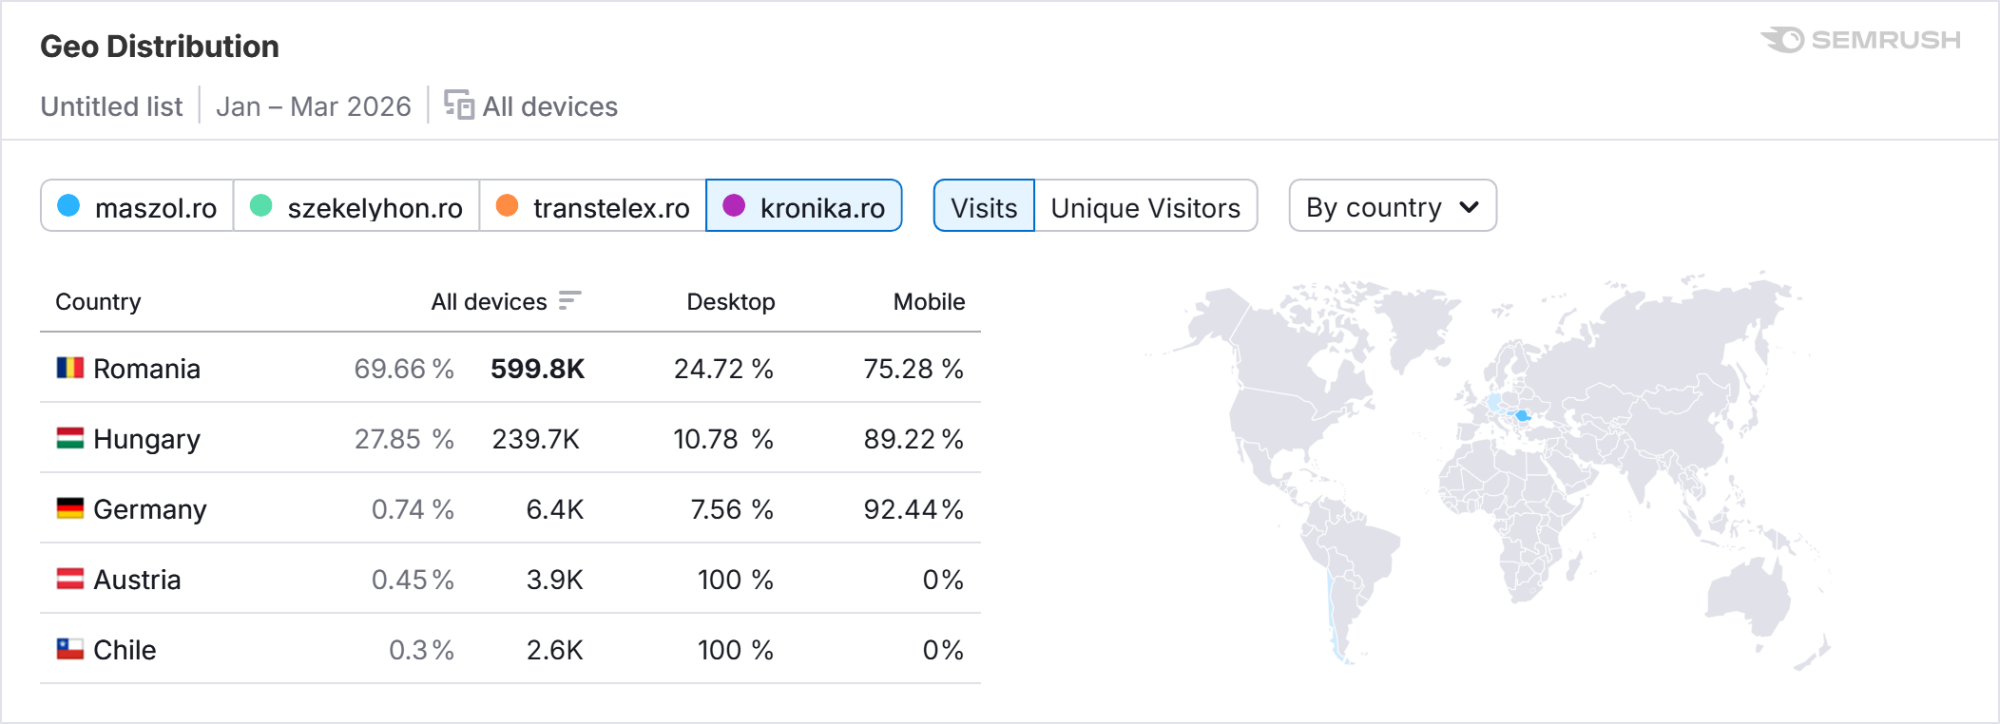Click the Hungary flag icon
This screenshot has width=2000, height=724.
70,438
